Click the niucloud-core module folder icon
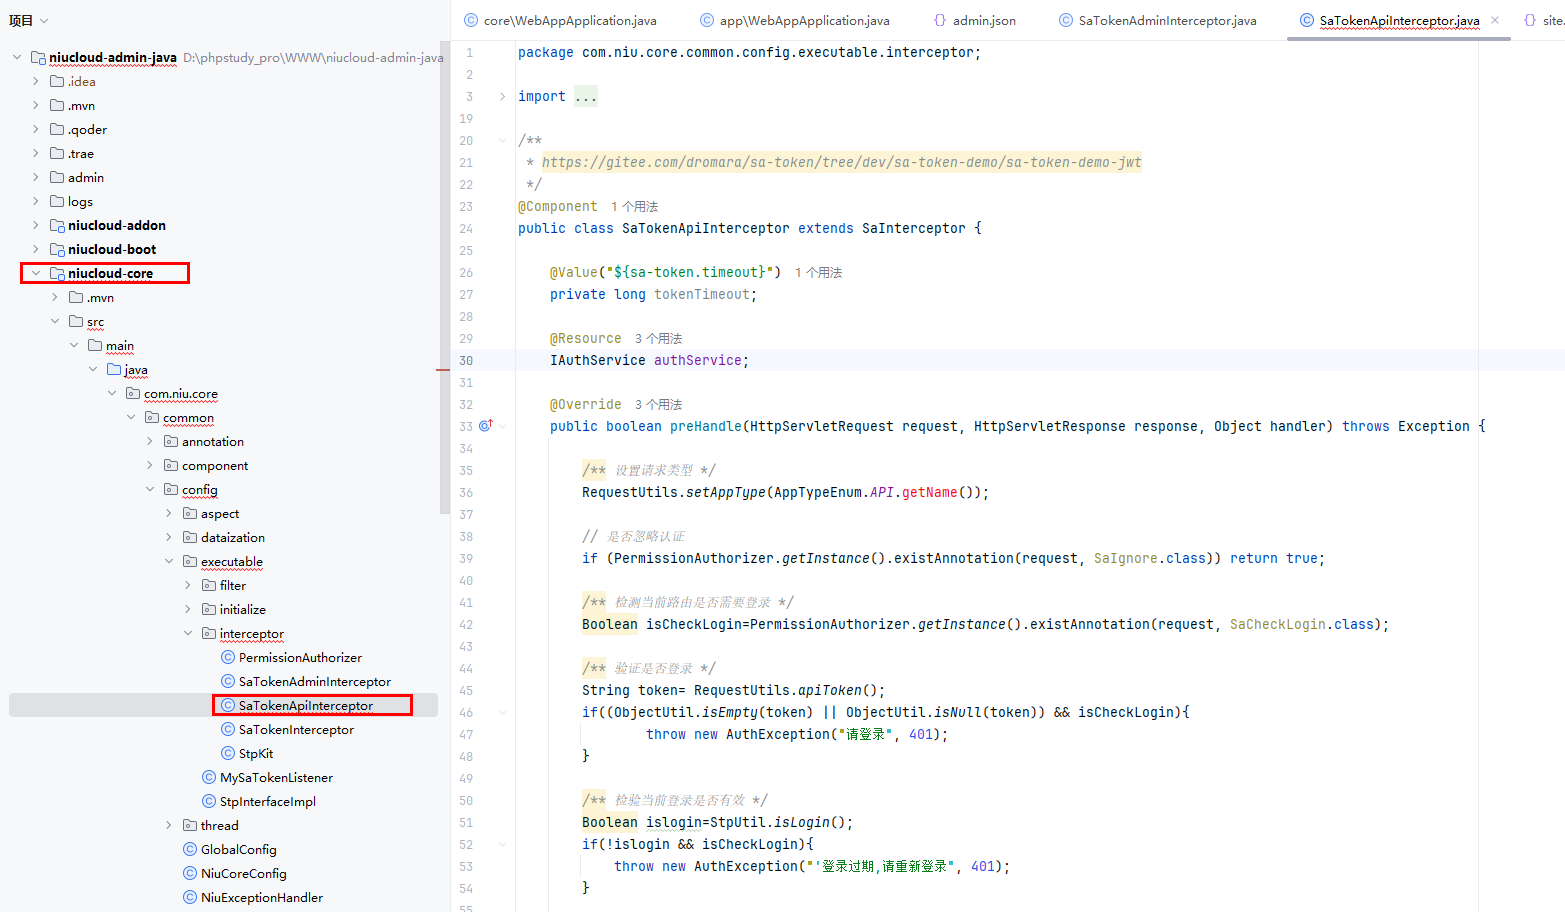1565x912 pixels. click(x=57, y=274)
